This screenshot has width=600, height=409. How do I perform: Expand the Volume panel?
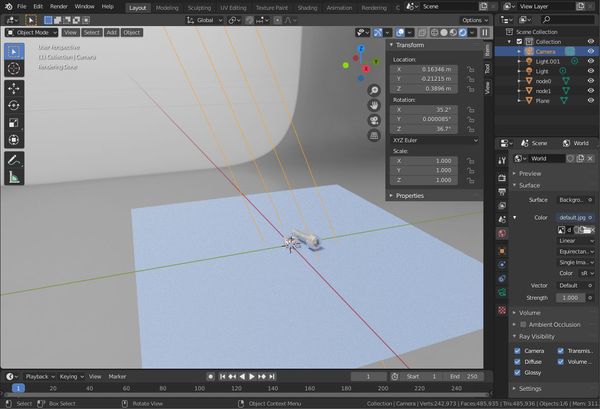530,313
